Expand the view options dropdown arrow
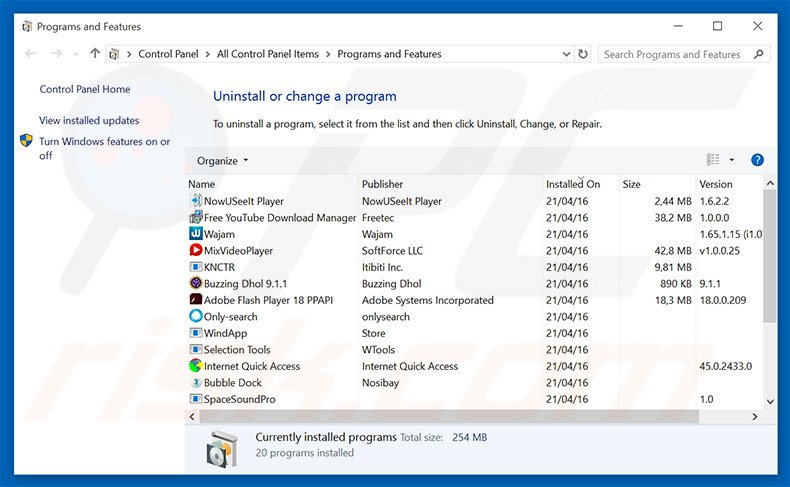Screen dimensions: 790x487 coord(732,160)
